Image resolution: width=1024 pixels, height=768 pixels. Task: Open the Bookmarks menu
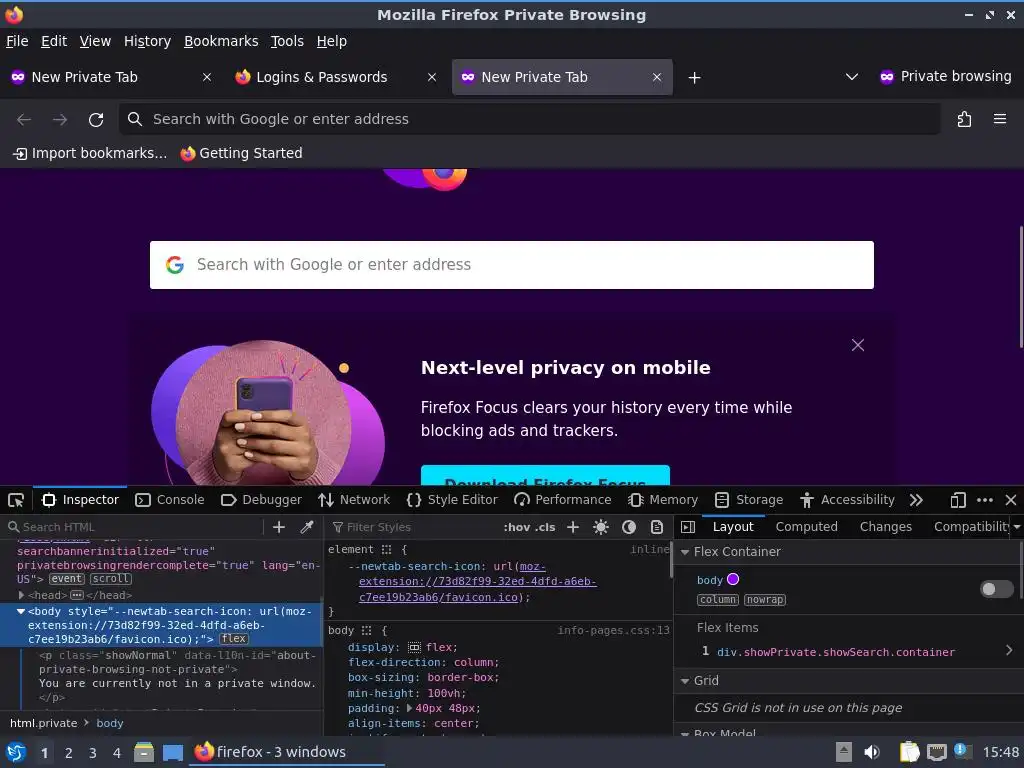click(221, 41)
